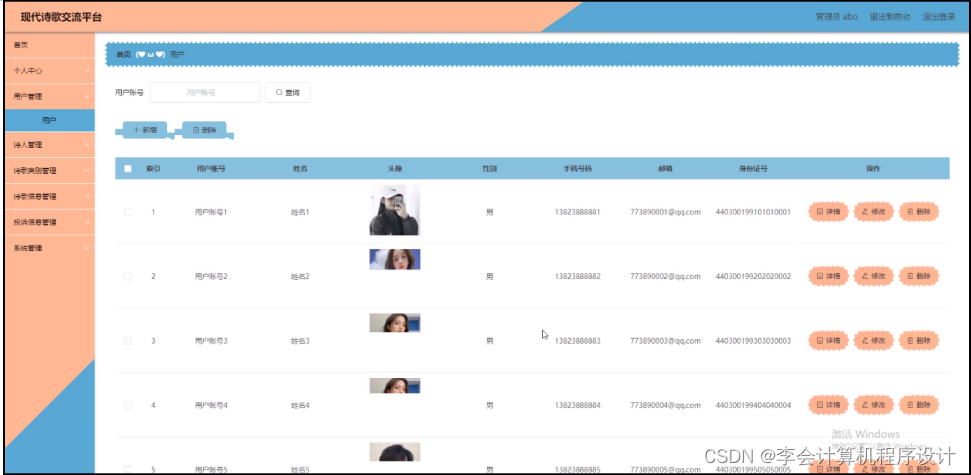Open details for 用户账号1
971x475 pixels.
(828, 212)
